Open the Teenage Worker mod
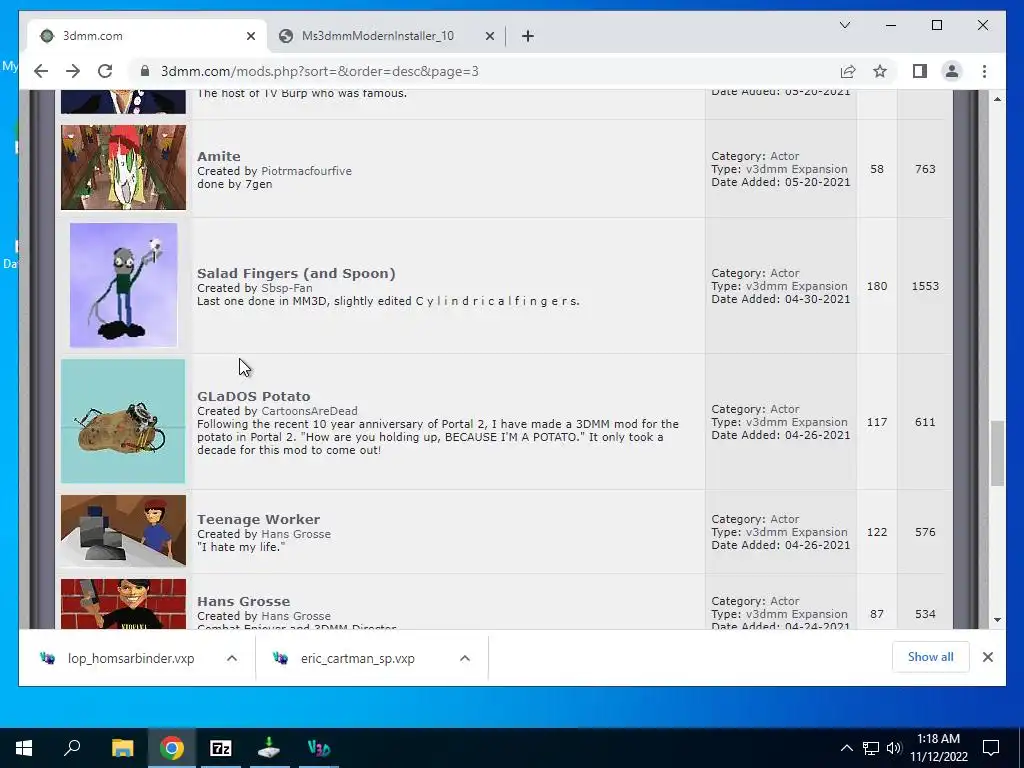The image size is (1024, 768). coord(259,519)
